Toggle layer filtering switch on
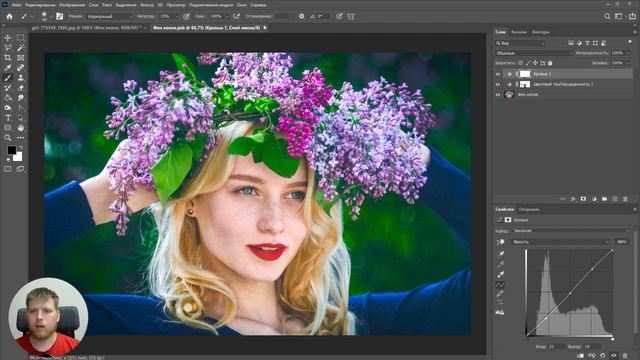Viewport: 640px width, 360px height. click(x=630, y=42)
